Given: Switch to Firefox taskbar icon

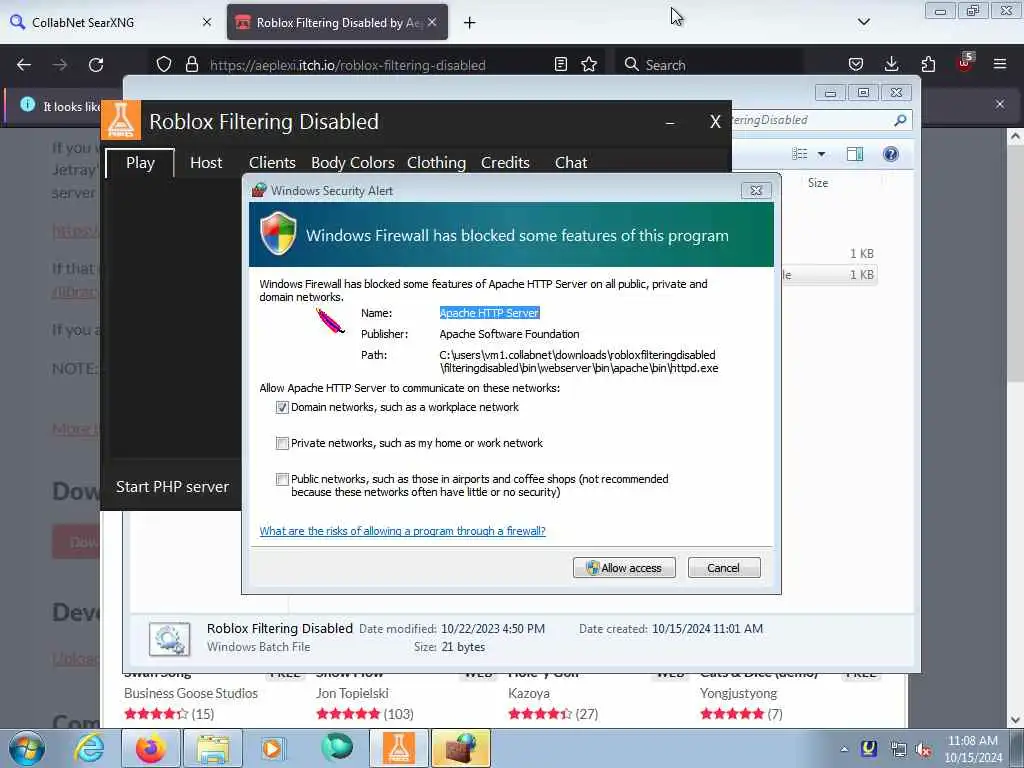Looking at the screenshot, I should [151, 748].
